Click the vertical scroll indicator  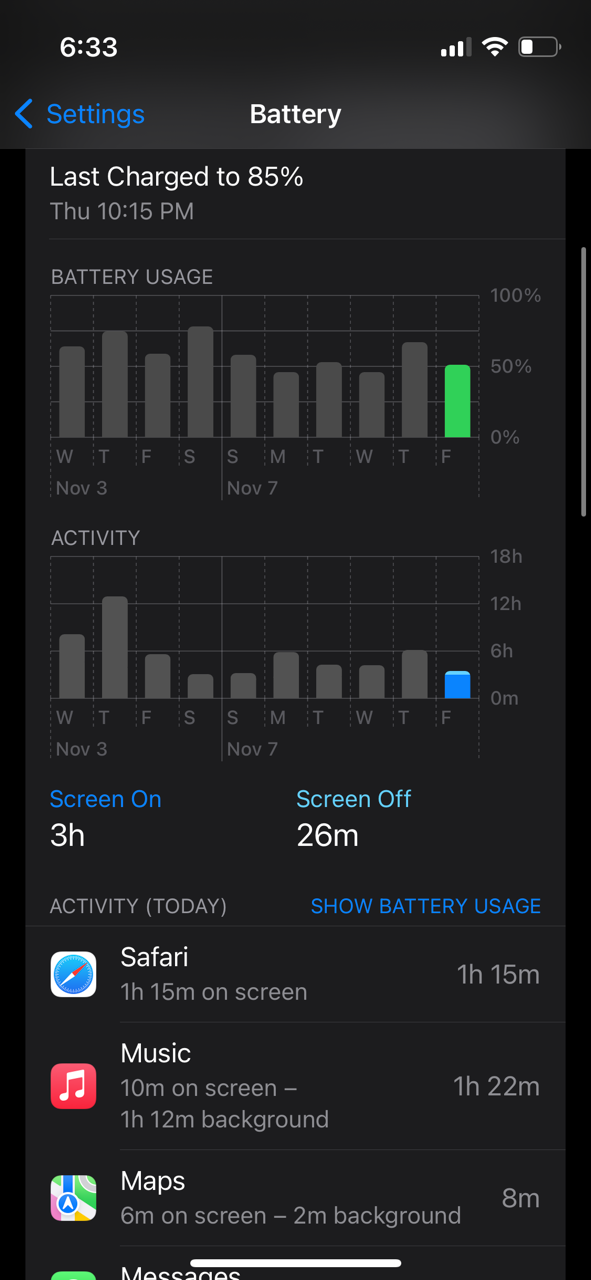click(584, 380)
